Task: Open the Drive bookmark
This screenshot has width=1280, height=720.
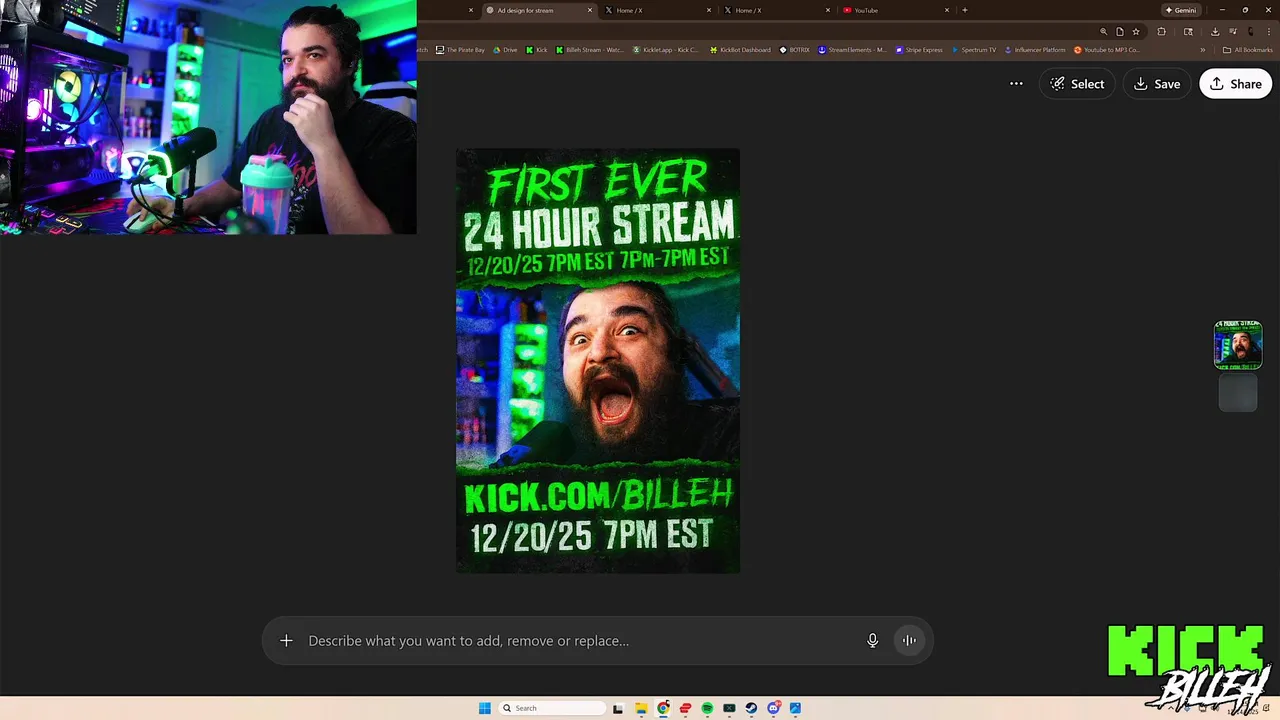Action: [505, 50]
